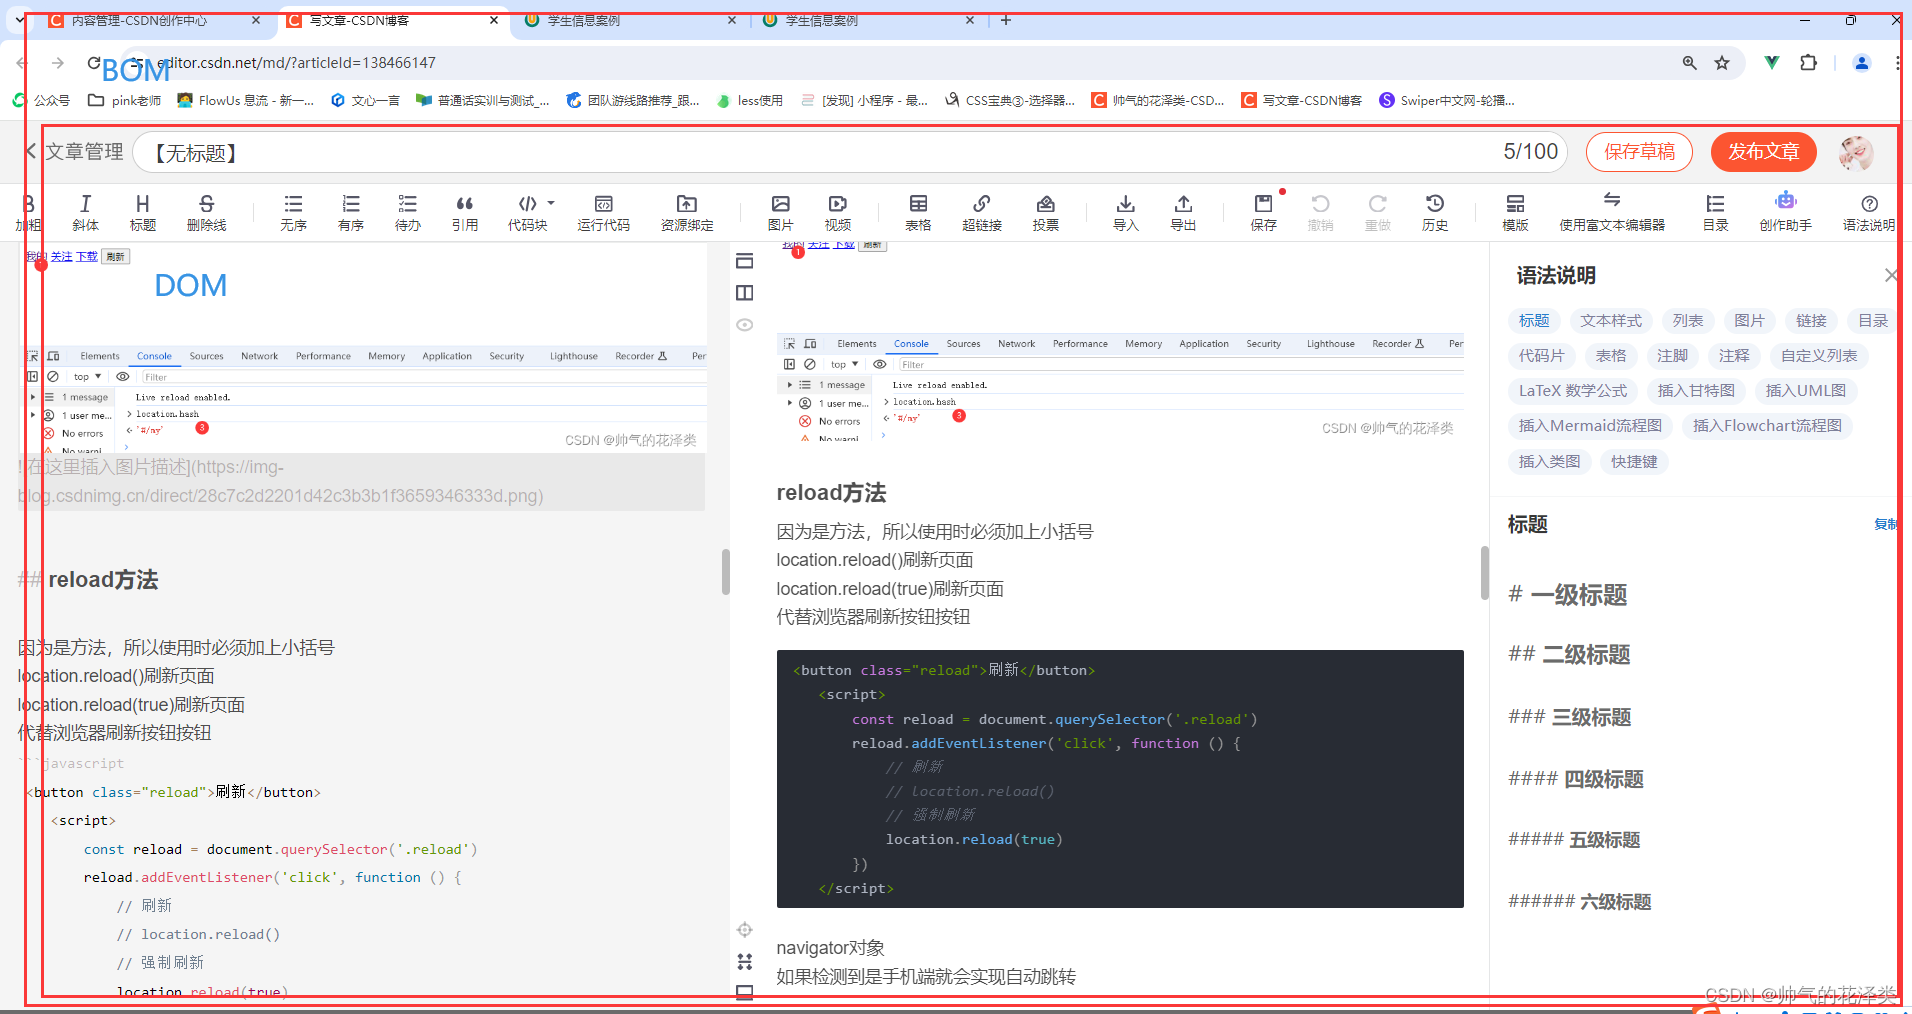
Task: Click 发布文章 publish button
Action: pos(1764,152)
